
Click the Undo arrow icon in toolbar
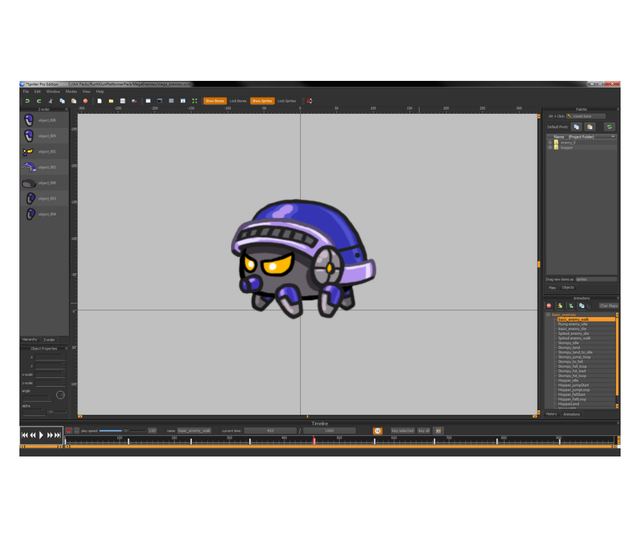click(x=27, y=101)
